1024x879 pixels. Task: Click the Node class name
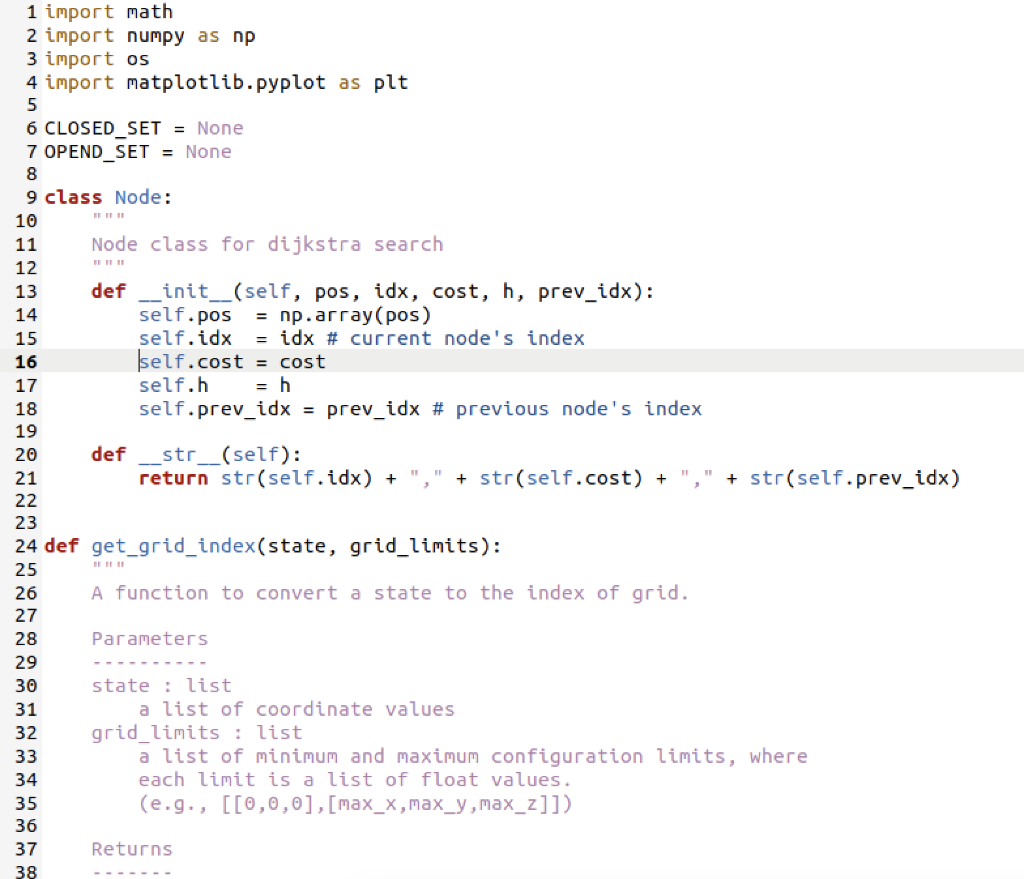pyautogui.click(x=138, y=197)
